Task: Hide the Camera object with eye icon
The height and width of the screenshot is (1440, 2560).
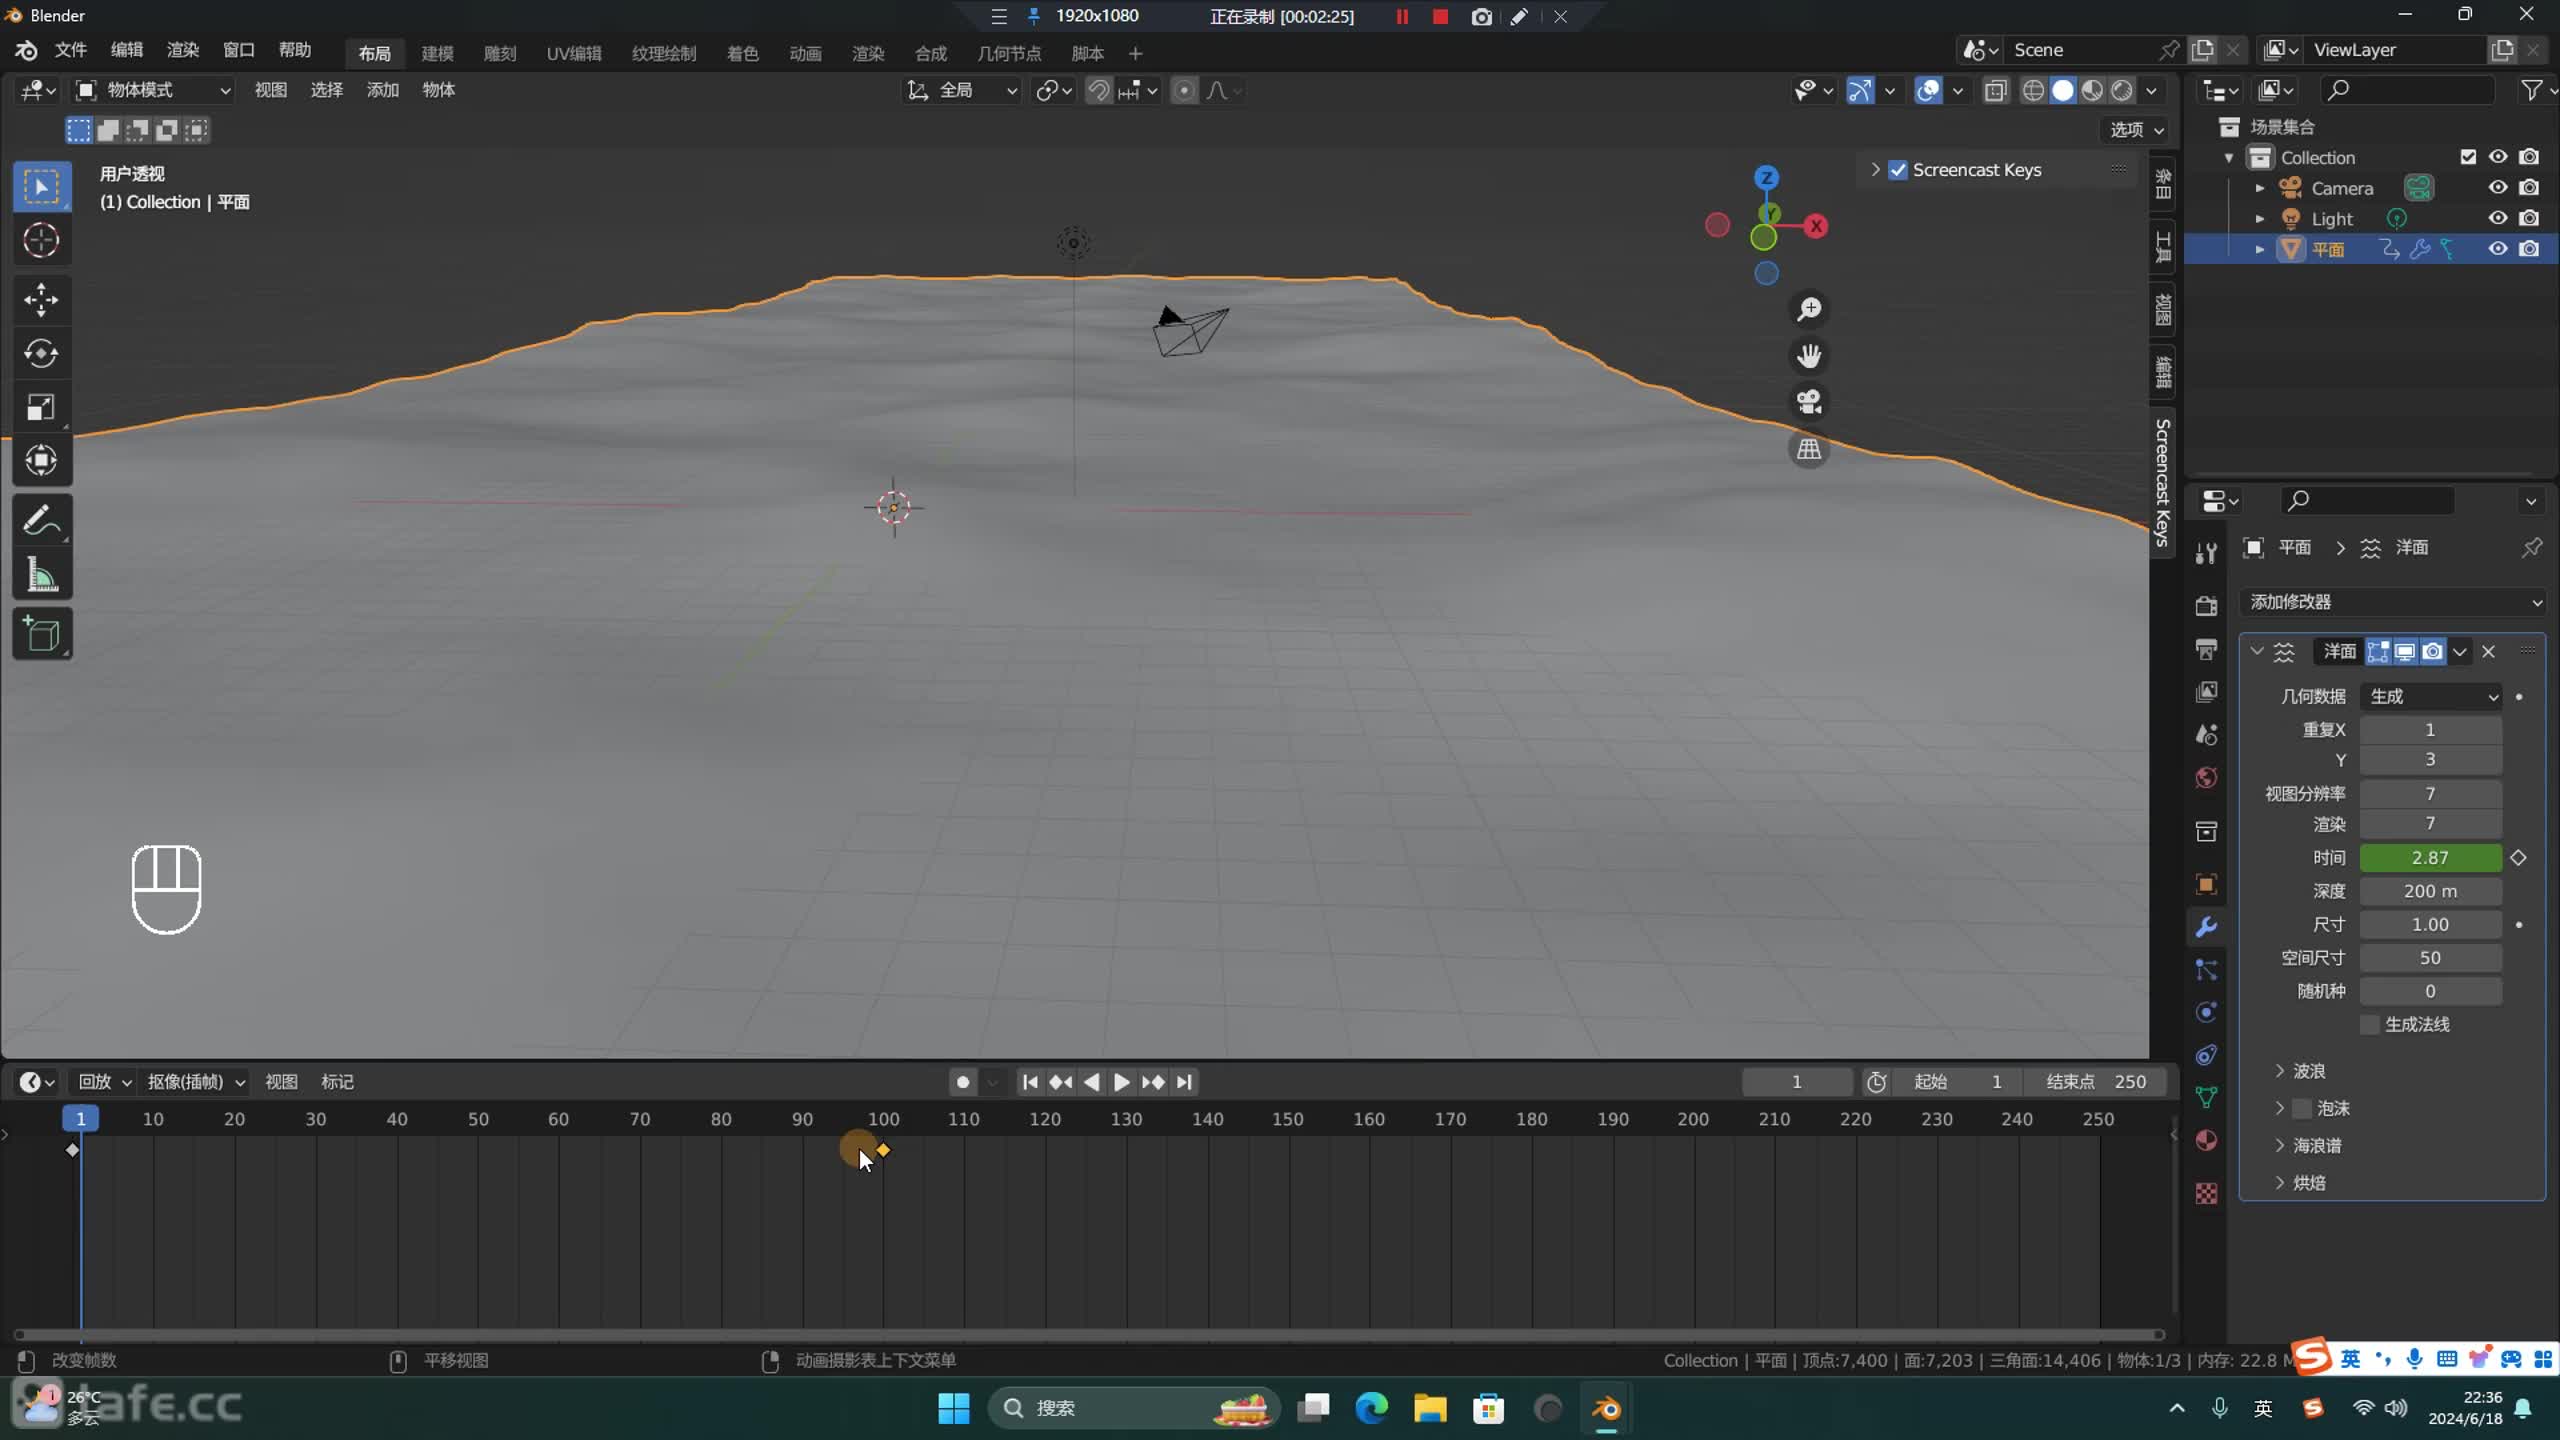Action: 2498,187
